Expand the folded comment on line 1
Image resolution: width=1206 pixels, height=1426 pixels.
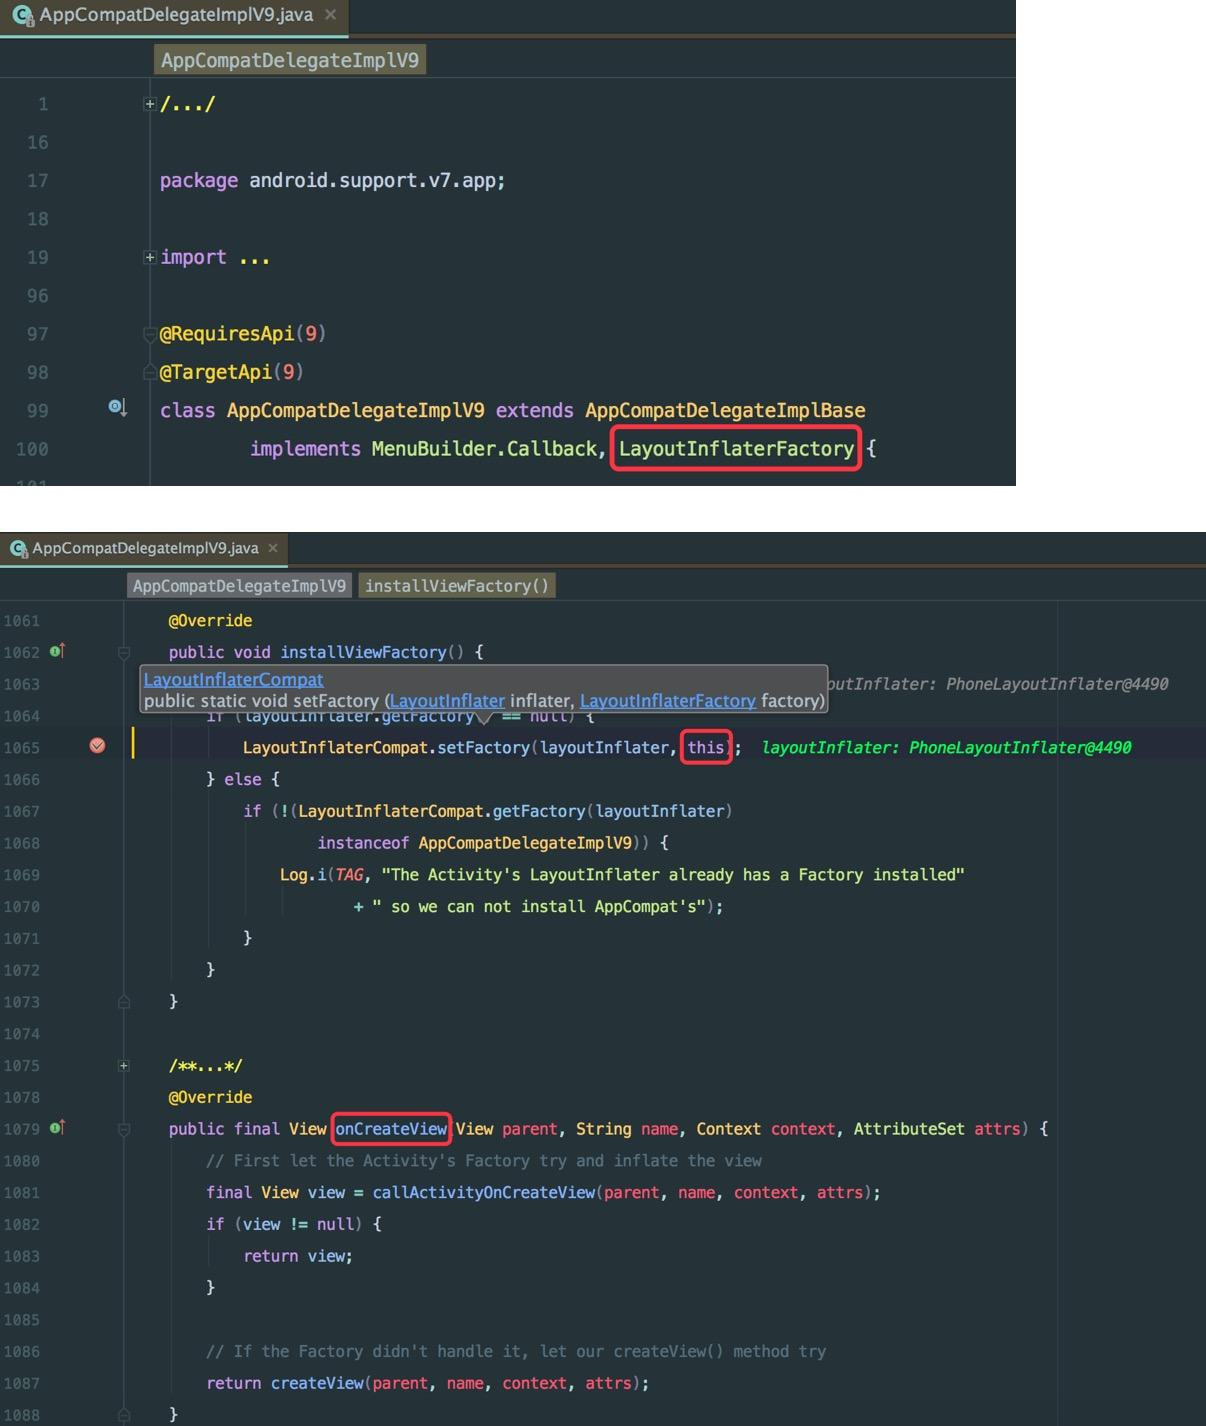coord(149,103)
